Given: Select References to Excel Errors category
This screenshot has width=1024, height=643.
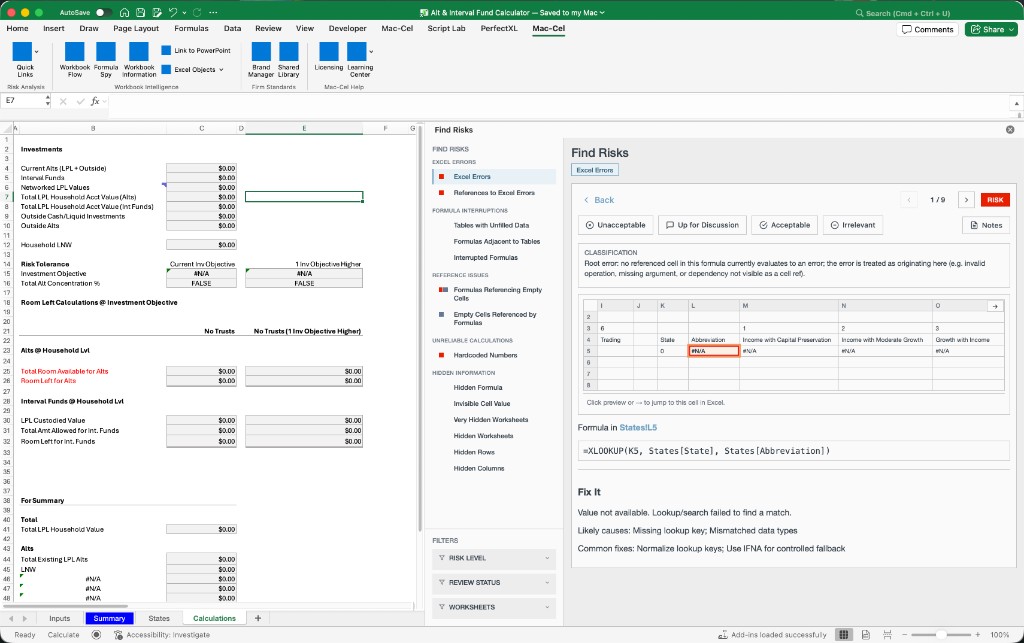Looking at the screenshot, I should [x=494, y=193].
